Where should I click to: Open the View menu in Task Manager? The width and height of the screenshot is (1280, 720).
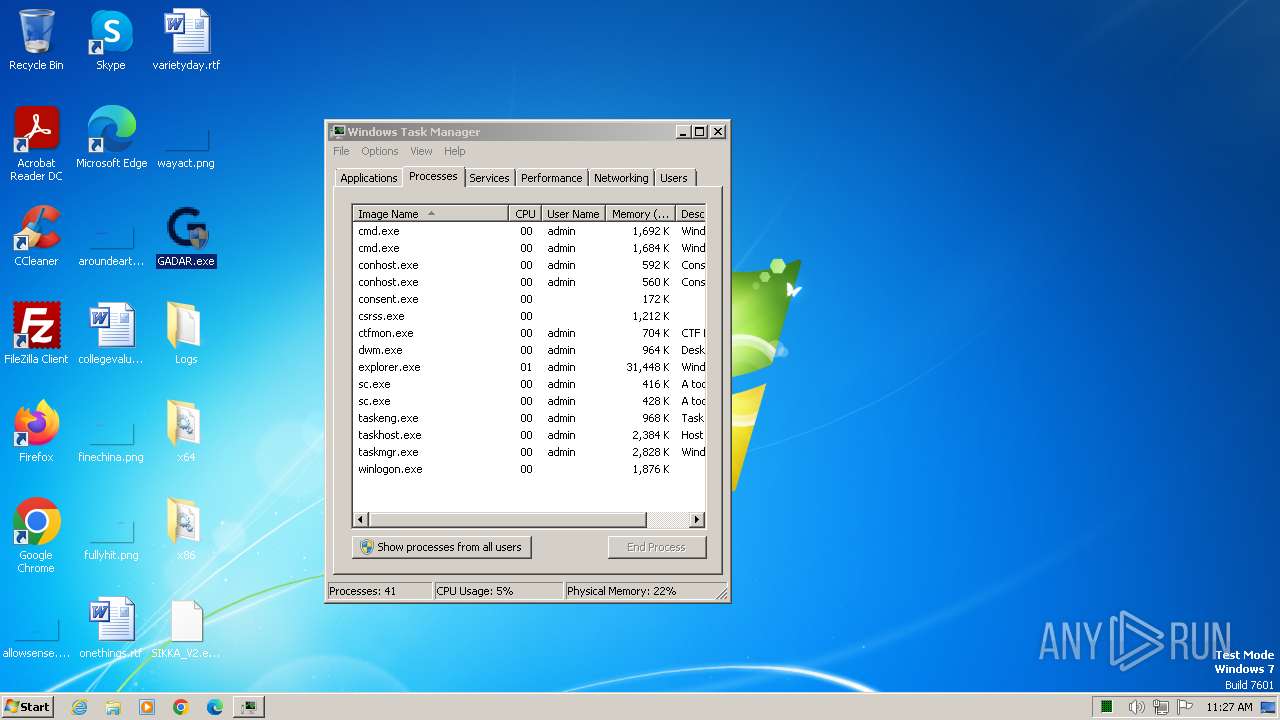click(421, 151)
